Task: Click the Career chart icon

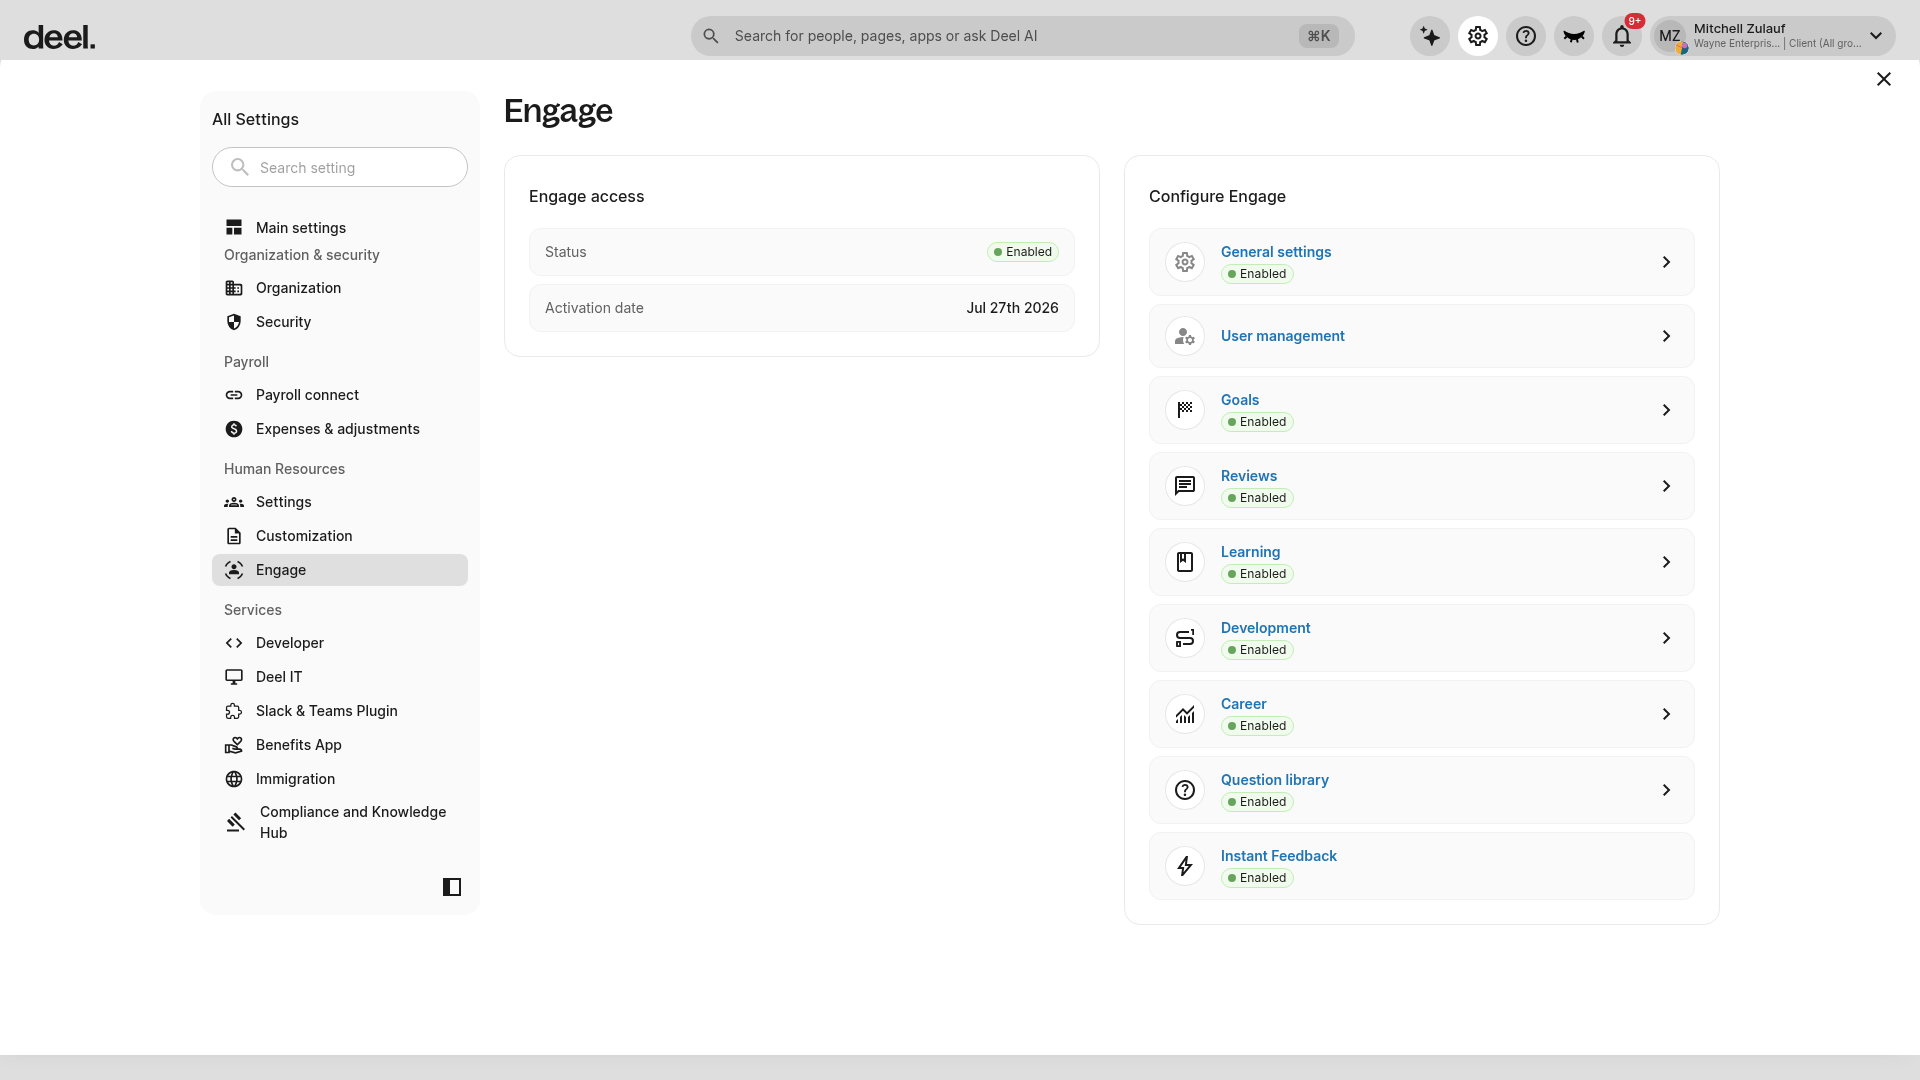Action: pos(1185,714)
